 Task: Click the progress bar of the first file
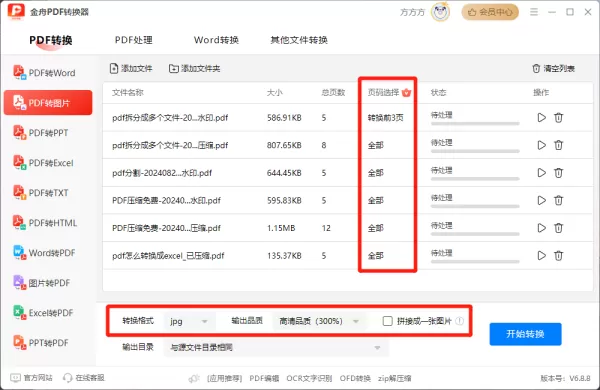tap(475, 124)
